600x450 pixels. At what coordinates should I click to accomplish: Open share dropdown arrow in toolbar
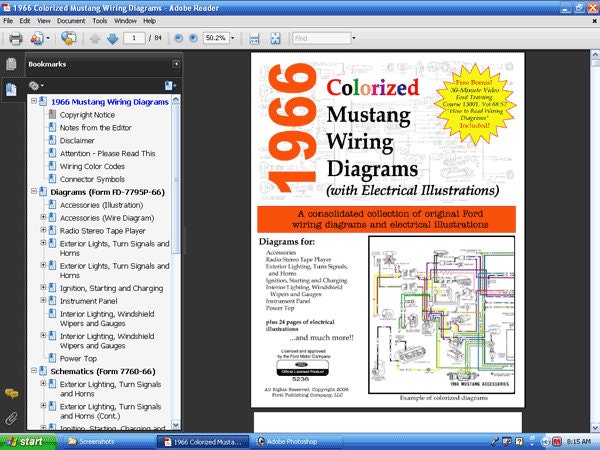48,38
